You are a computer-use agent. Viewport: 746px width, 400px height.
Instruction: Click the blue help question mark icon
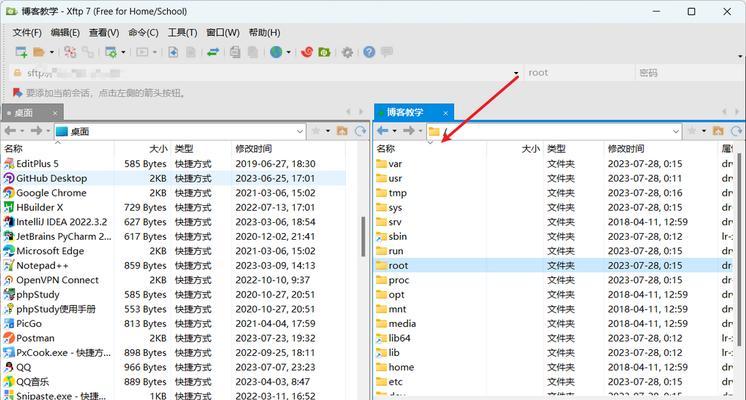tap(369, 52)
